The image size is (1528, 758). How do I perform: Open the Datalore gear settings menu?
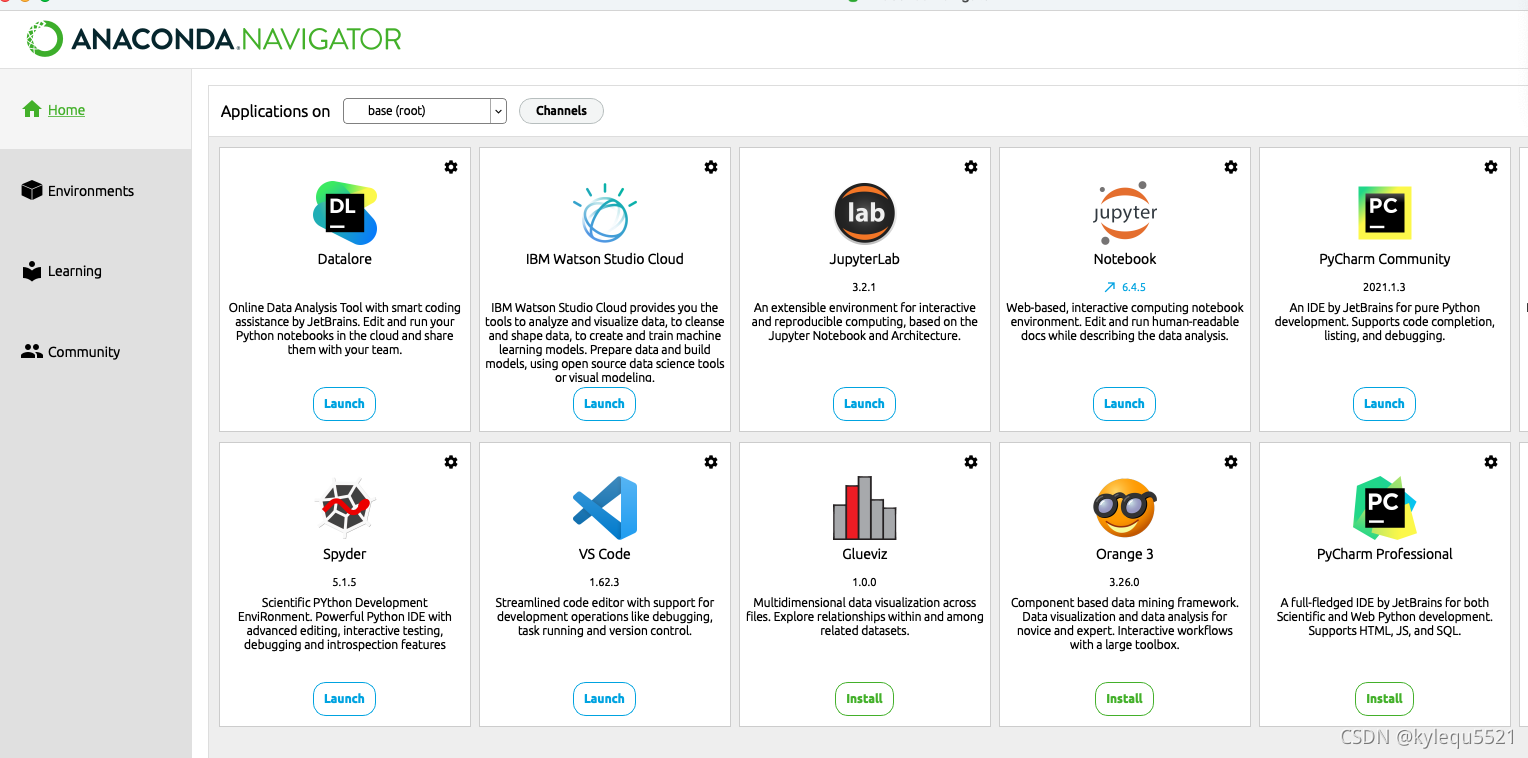tap(451, 167)
